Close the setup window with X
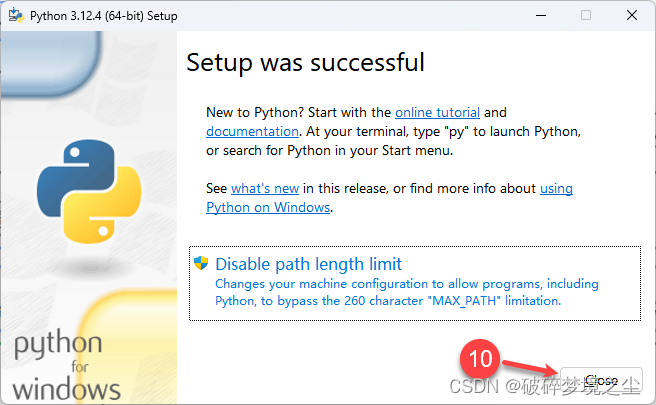This screenshot has width=656, height=405. pos(632,15)
